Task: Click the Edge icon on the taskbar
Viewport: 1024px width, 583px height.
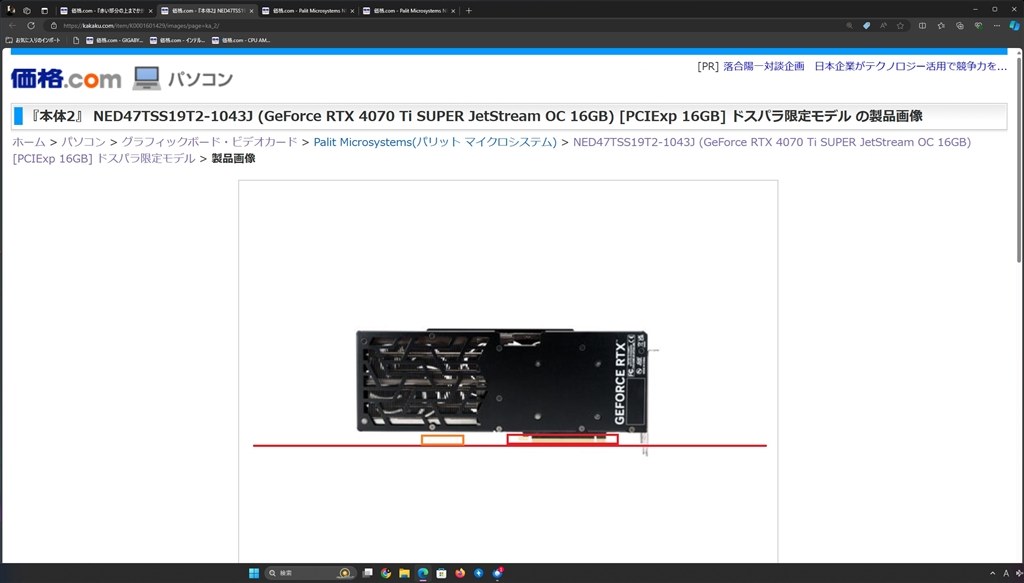Action: tap(423, 573)
